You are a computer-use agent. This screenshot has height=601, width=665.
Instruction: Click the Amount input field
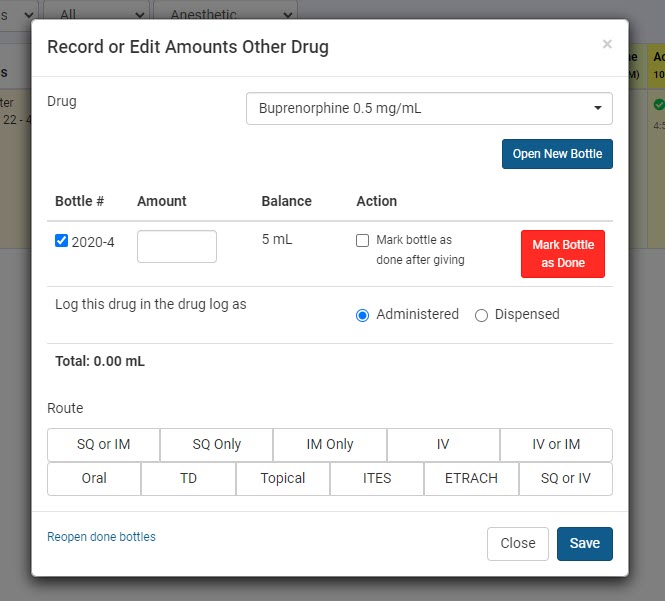pyautogui.click(x=177, y=246)
